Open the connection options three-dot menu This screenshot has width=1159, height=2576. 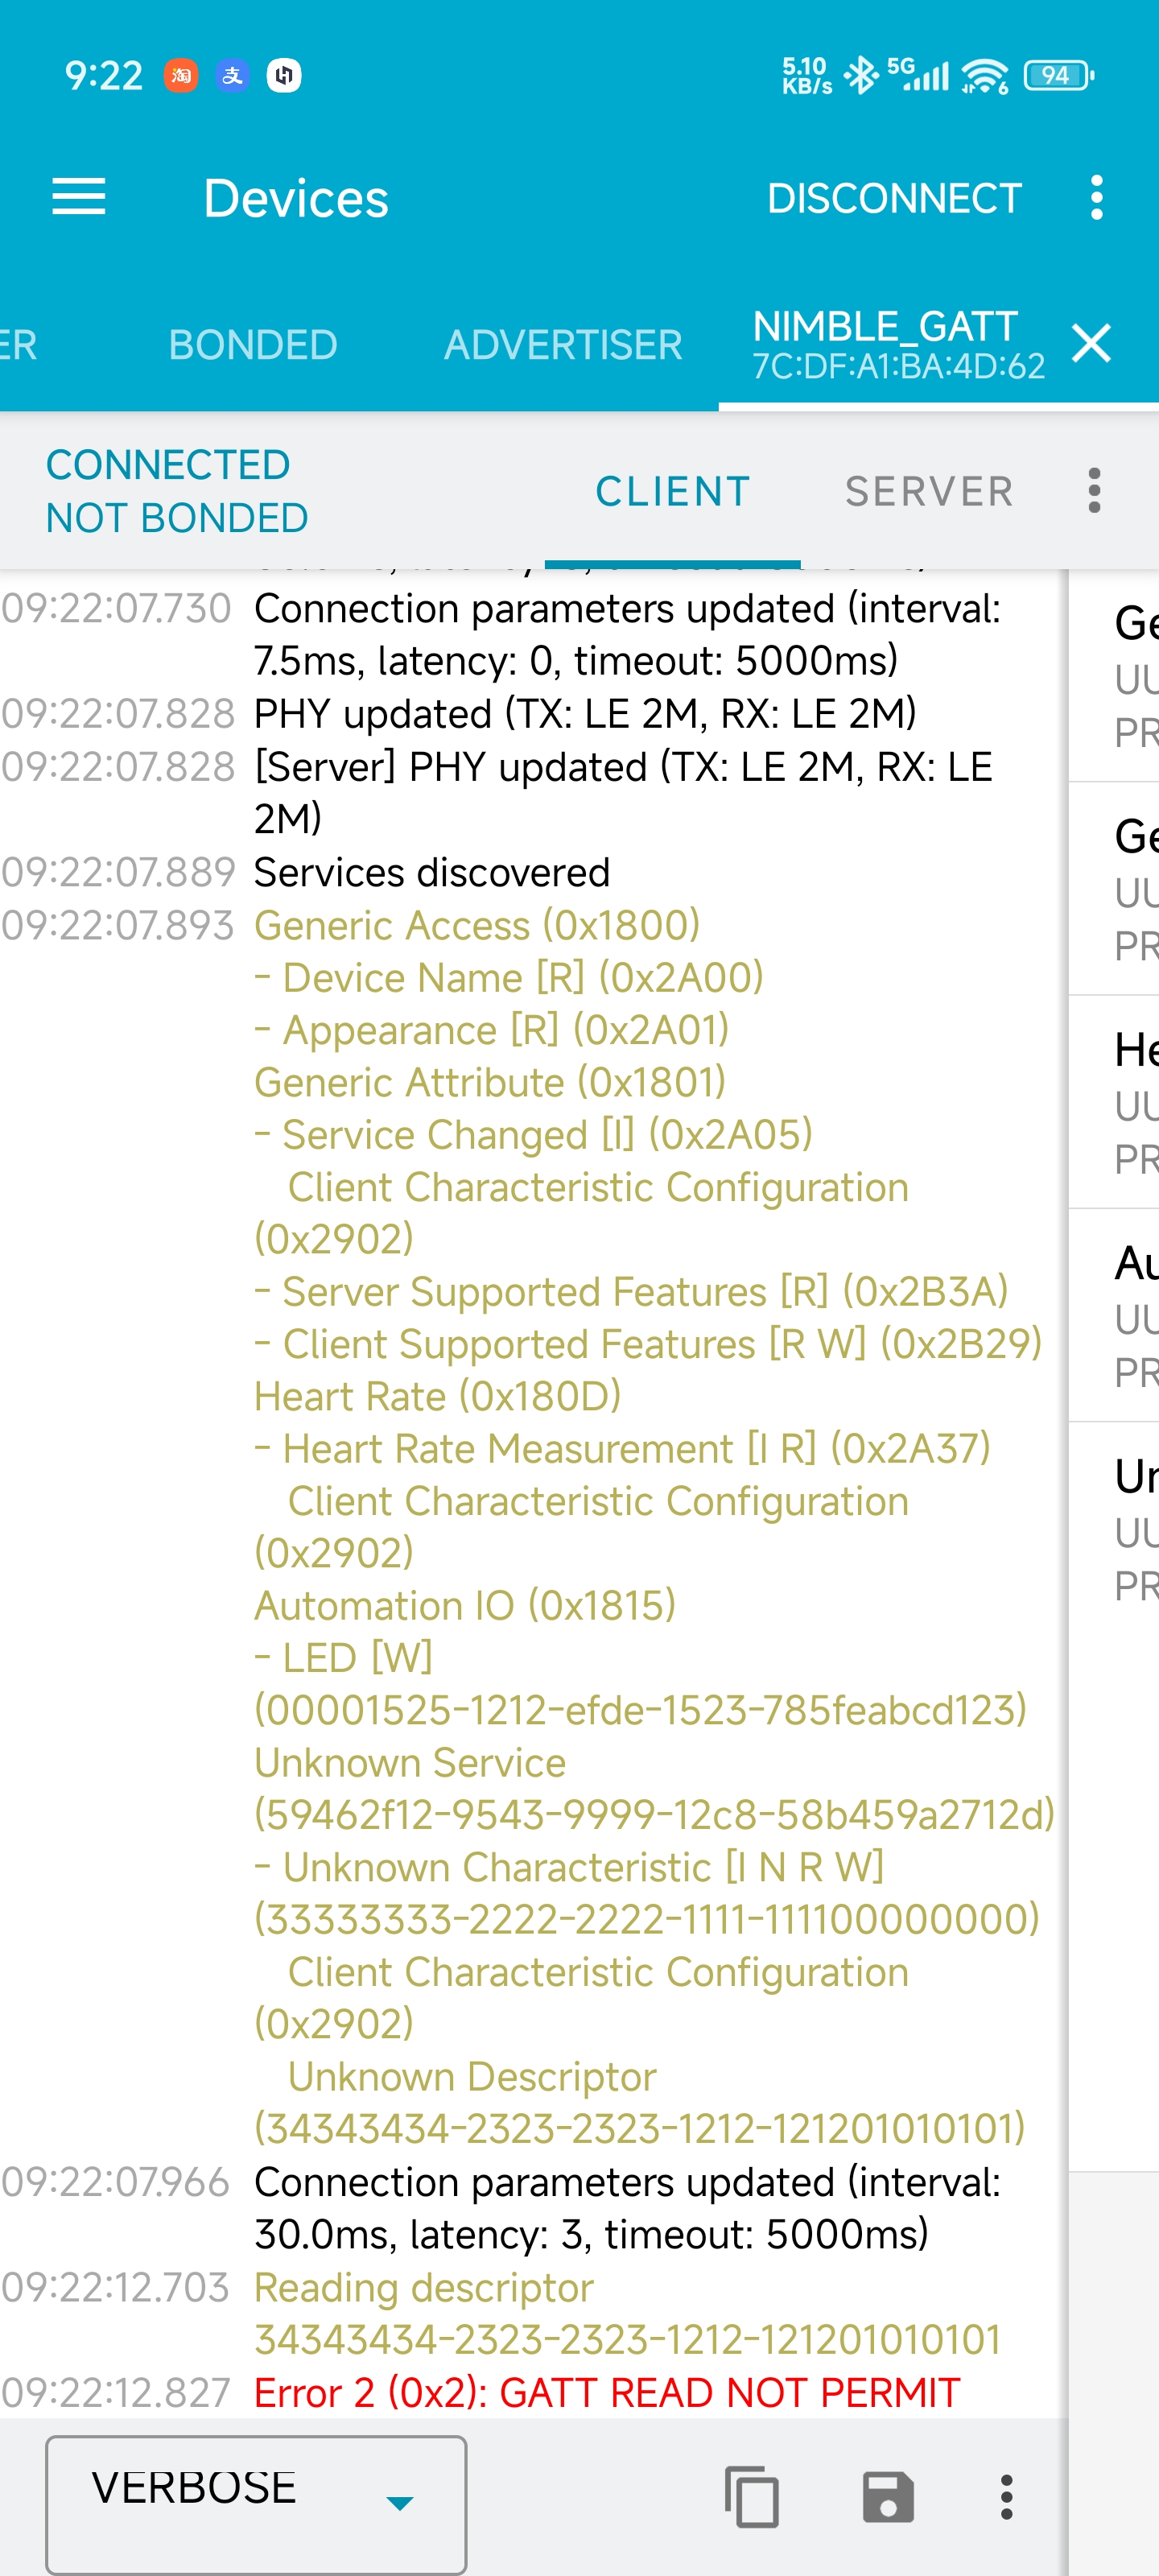coord(1094,491)
